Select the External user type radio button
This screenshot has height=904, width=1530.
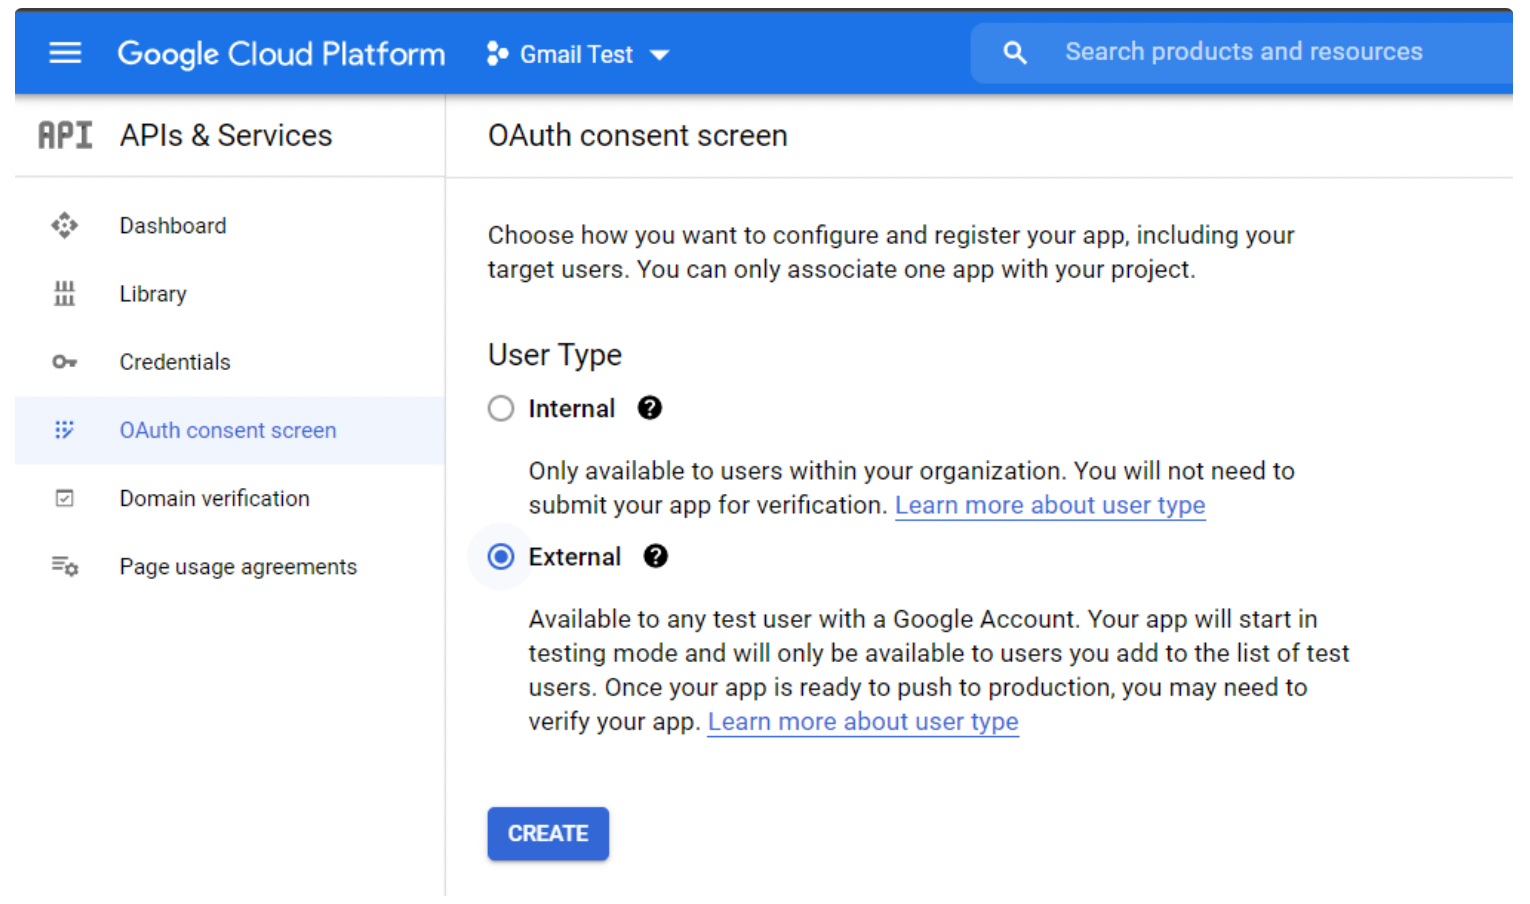tap(501, 556)
